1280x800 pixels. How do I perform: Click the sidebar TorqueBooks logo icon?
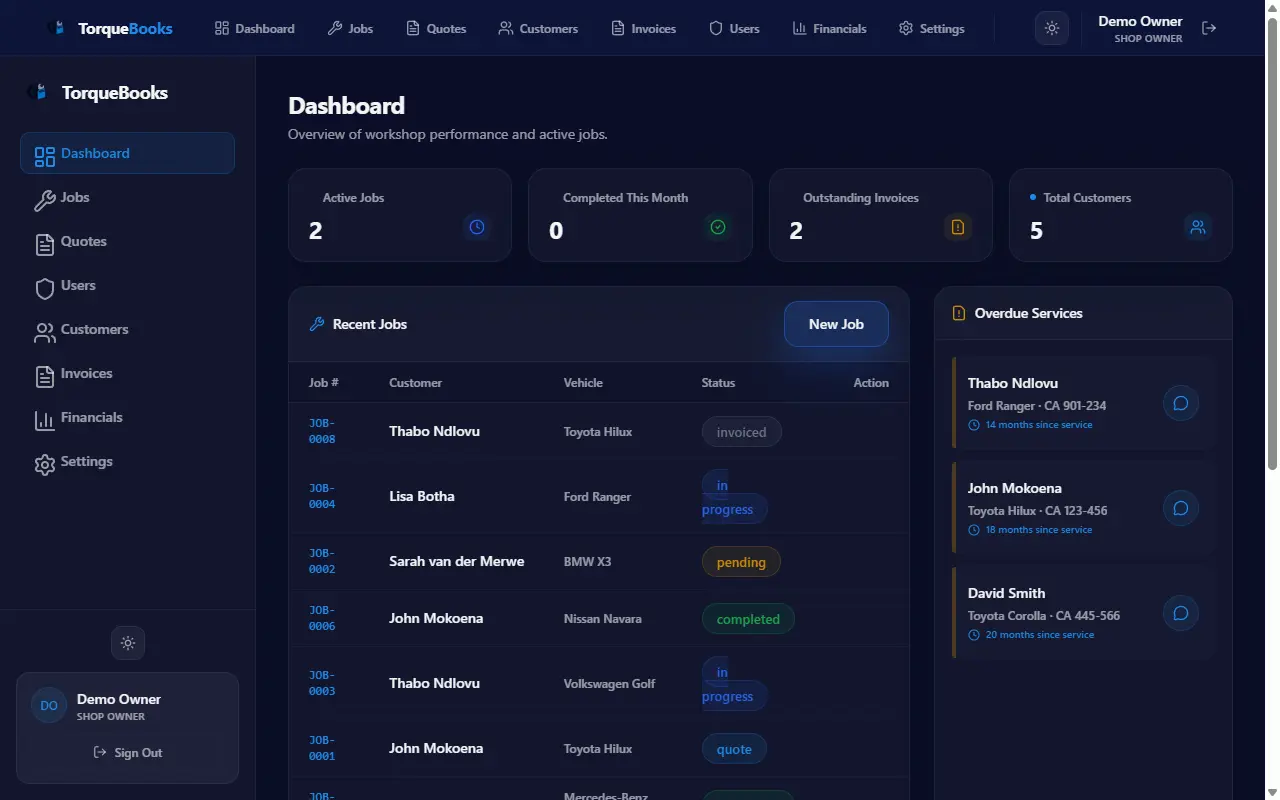tap(38, 92)
